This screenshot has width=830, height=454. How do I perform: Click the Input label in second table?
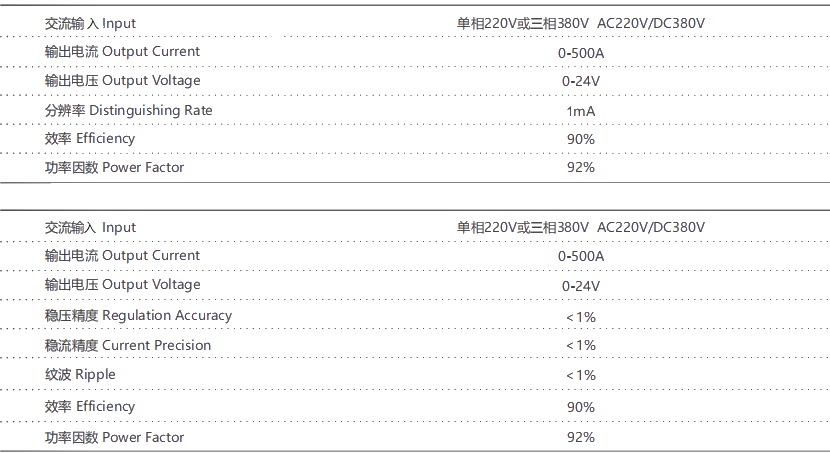[x=90, y=228]
